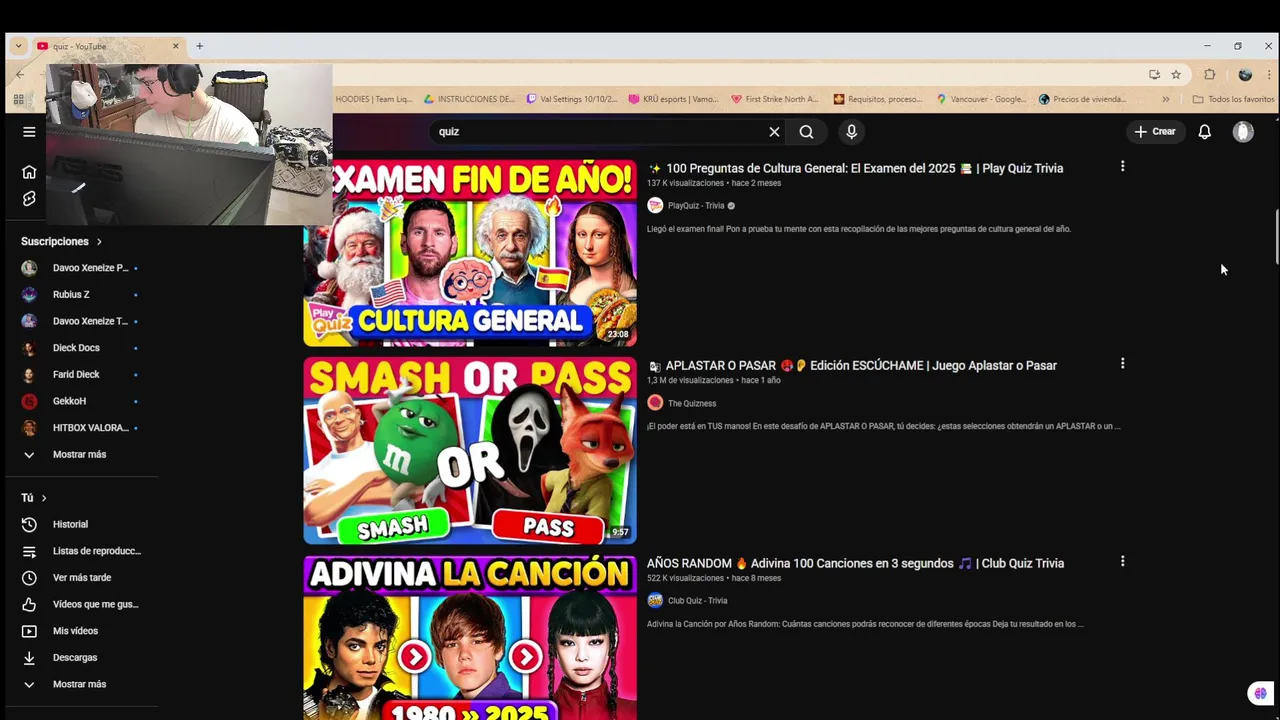Open the YouTube hamburger guide menu
This screenshot has width=1280, height=720.
pyautogui.click(x=29, y=132)
